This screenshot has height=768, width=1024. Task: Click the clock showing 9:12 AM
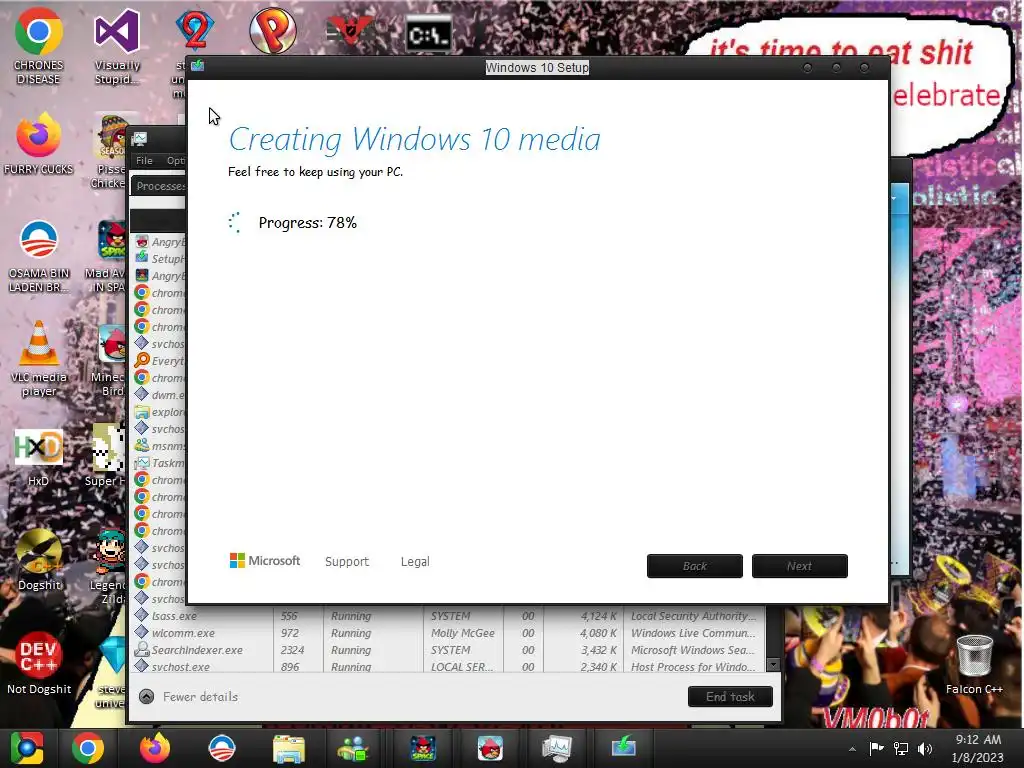coord(978,739)
